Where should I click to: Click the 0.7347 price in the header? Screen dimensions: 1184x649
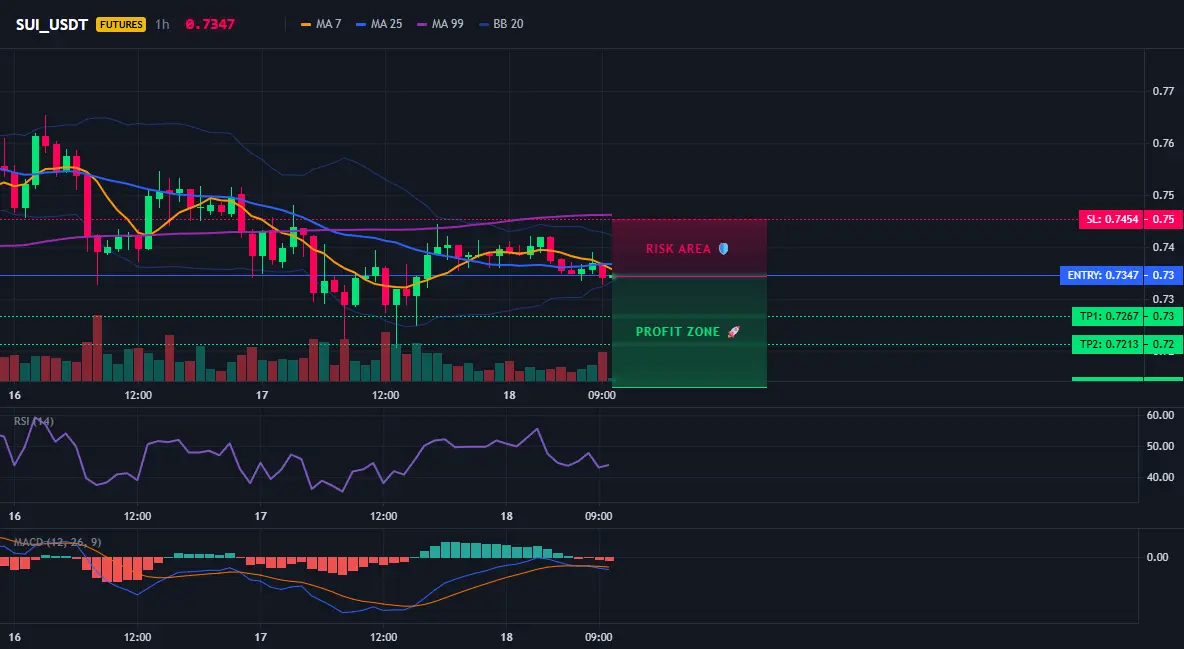[x=210, y=24]
